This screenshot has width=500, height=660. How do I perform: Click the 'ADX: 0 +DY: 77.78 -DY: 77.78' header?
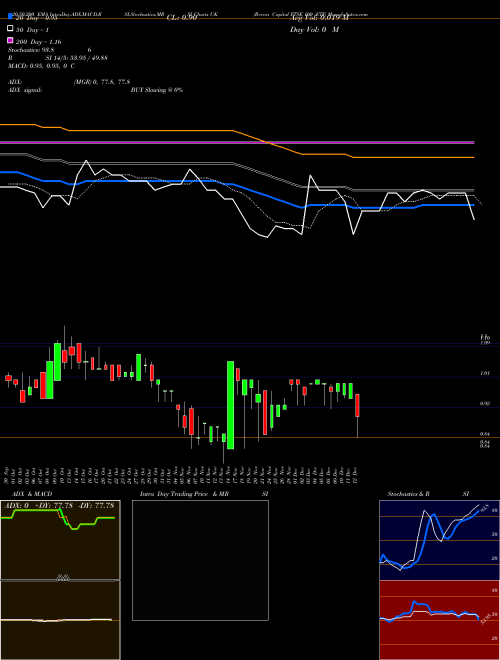pyautogui.click(x=59, y=505)
